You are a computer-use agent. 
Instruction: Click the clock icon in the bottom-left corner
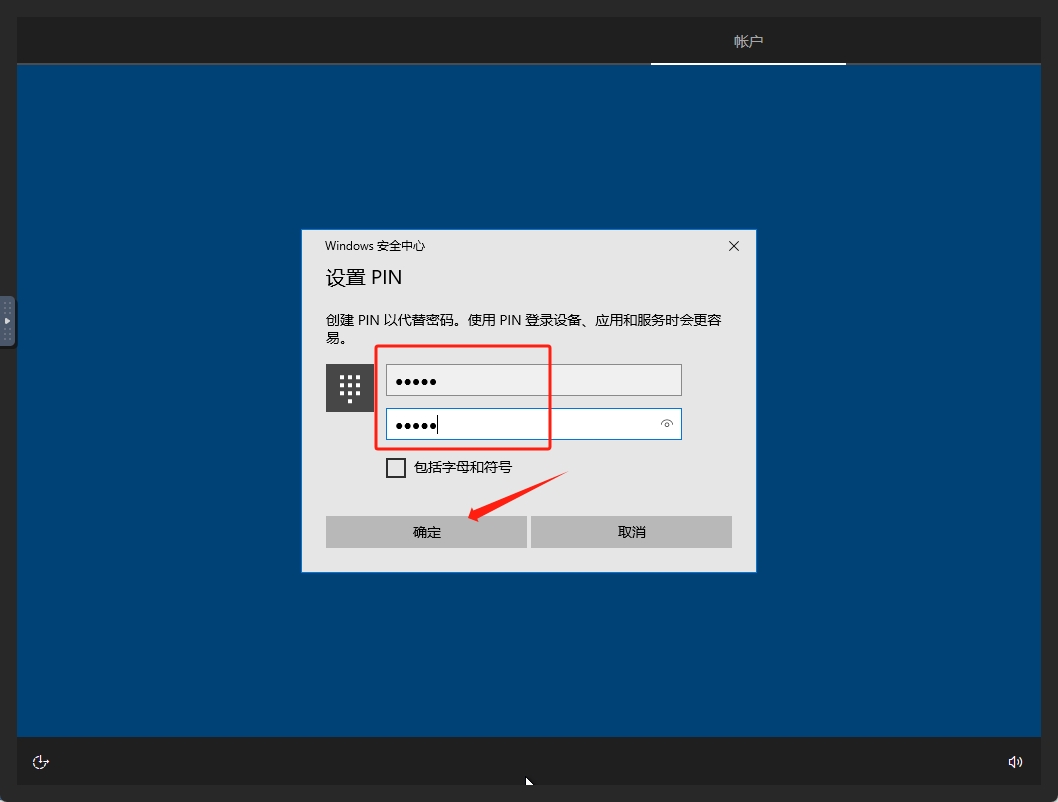pyautogui.click(x=40, y=761)
